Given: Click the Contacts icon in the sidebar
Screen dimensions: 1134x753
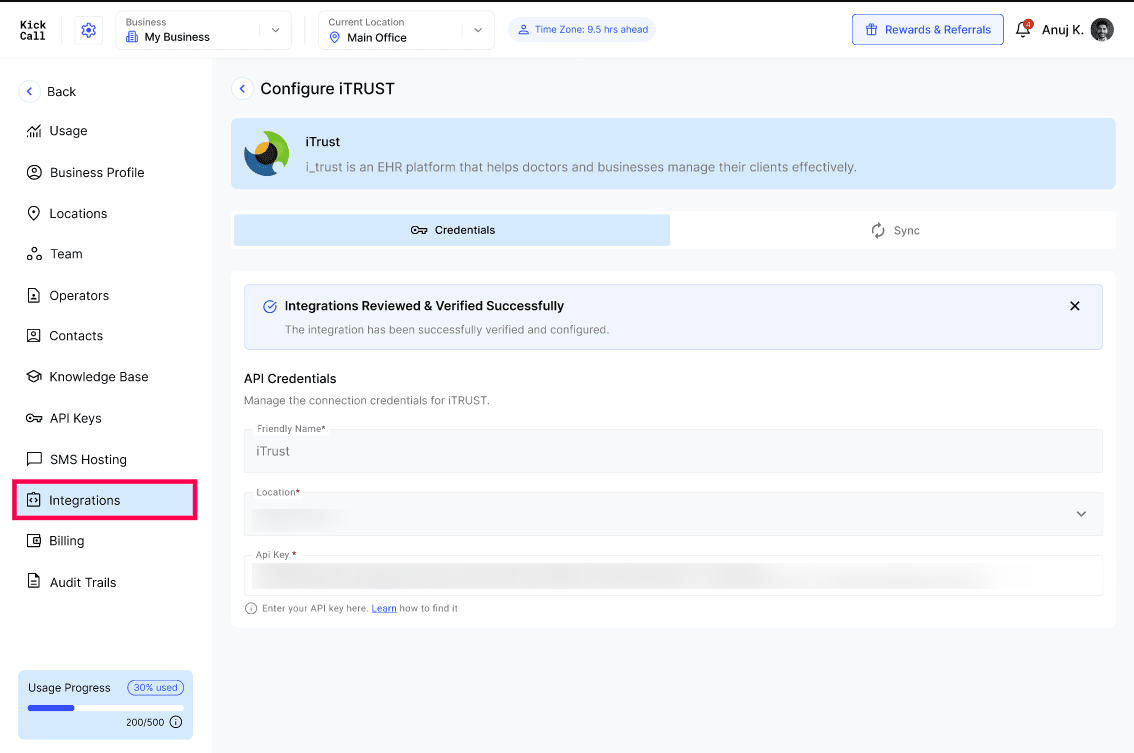Looking at the screenshot, I should click(x=33, y=336).
